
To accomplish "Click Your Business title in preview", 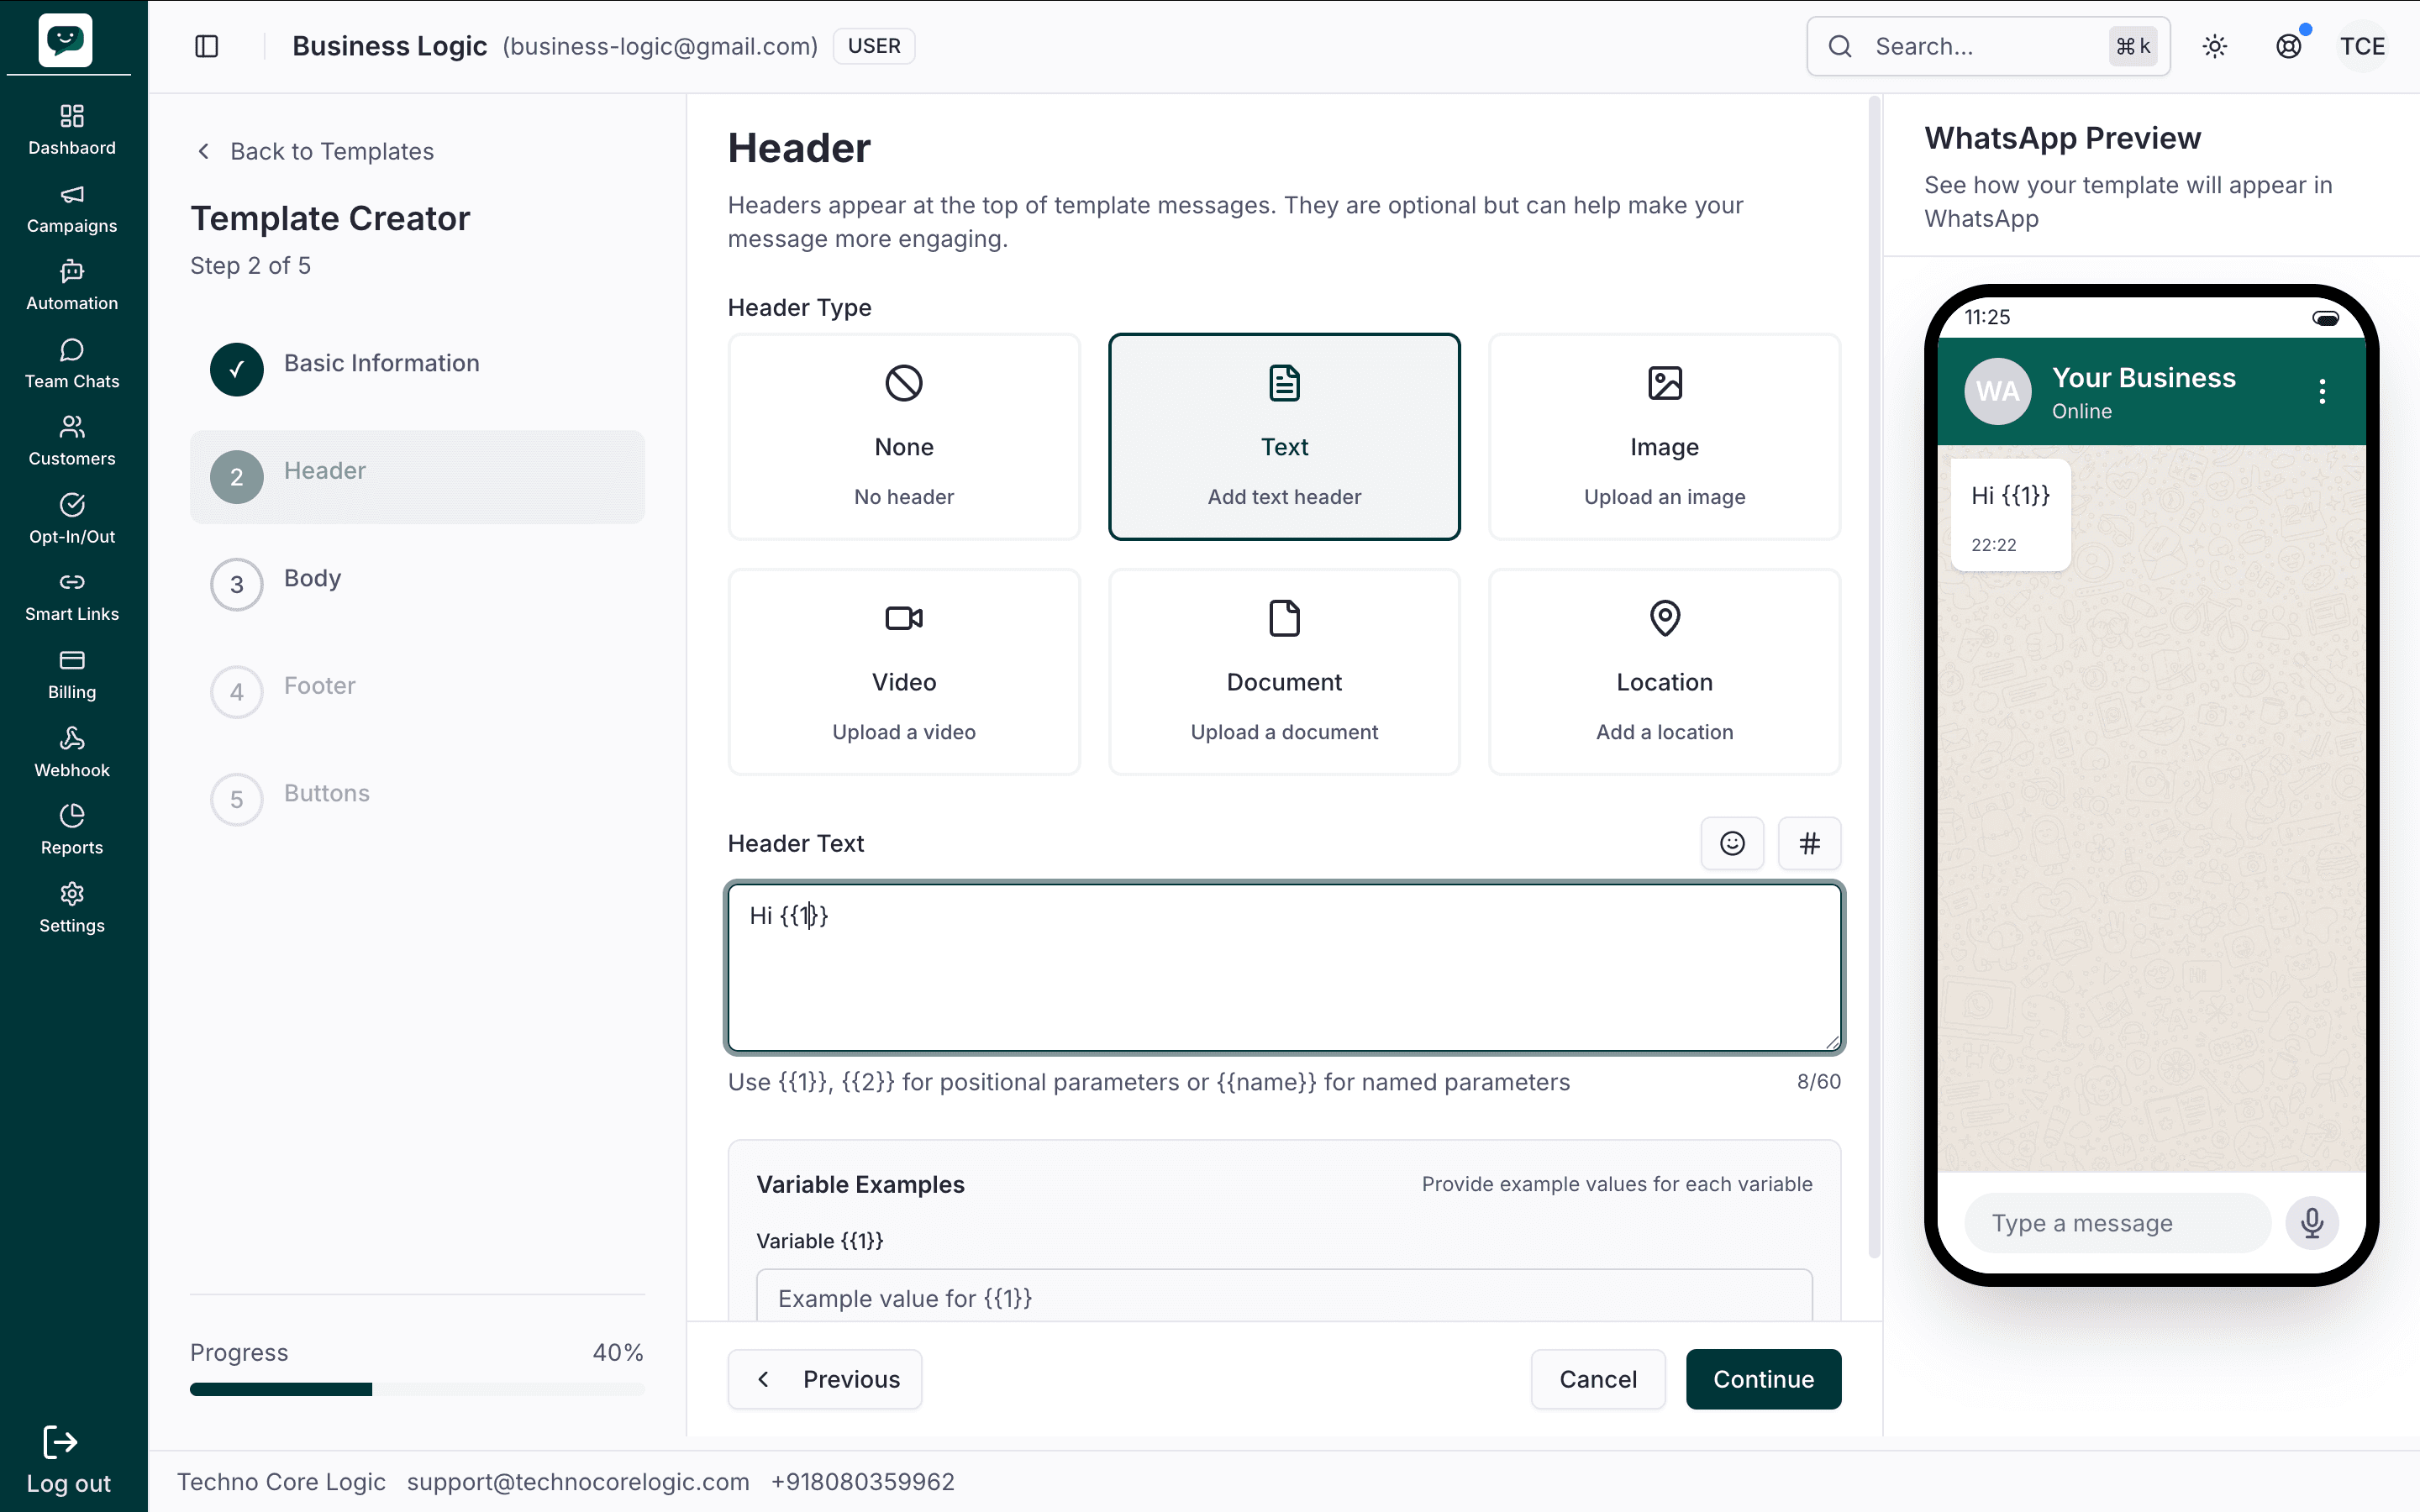I will (2143, 377).
